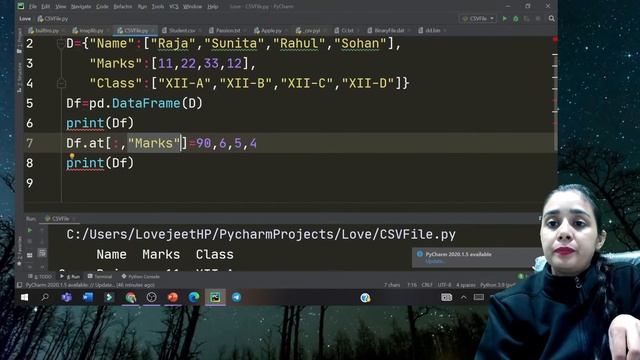This screenshot has width=640, height=360.
Task: Open the Window menu
Action: coord(192,7)
